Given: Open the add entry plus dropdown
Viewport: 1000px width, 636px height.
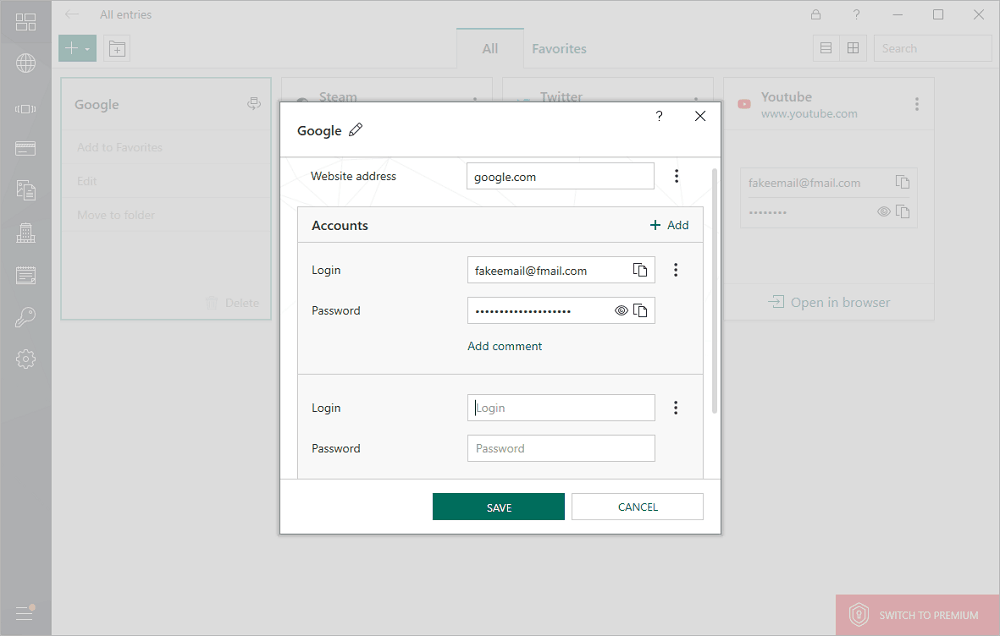Looking at the screenshot, I should (77, 48).
